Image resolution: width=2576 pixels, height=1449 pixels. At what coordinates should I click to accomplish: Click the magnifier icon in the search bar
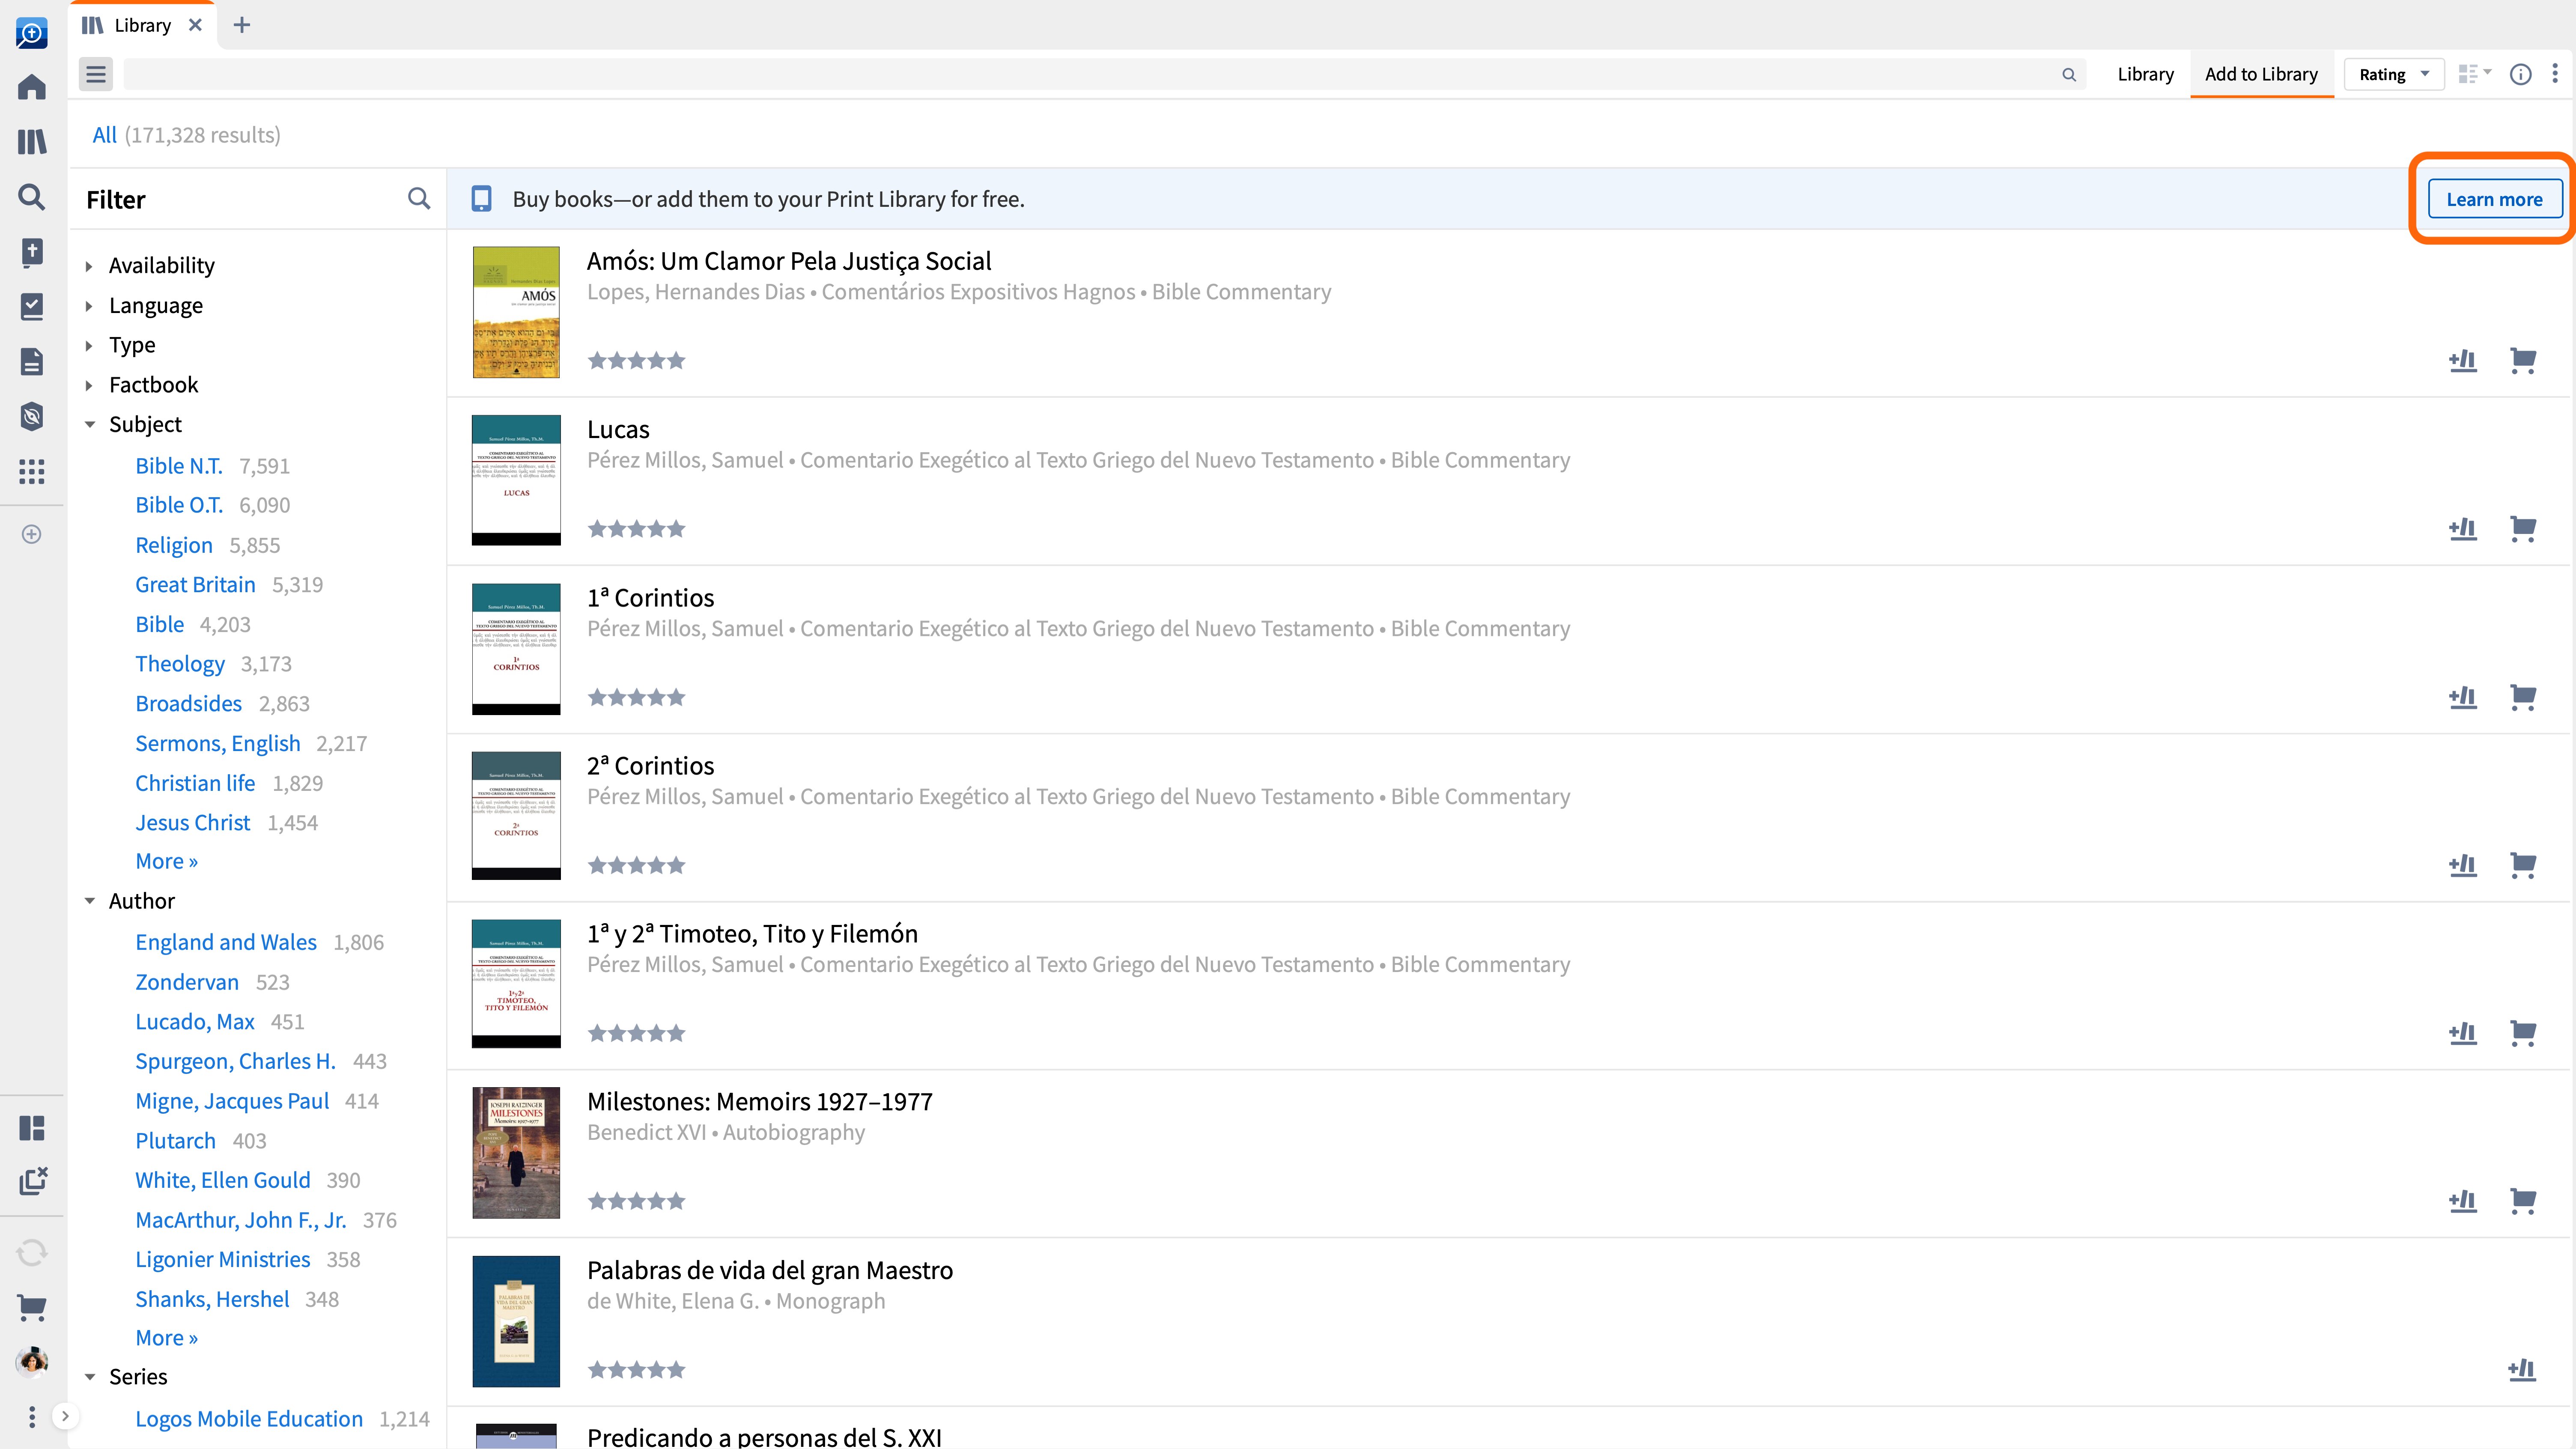click(x=2068, y=74)
